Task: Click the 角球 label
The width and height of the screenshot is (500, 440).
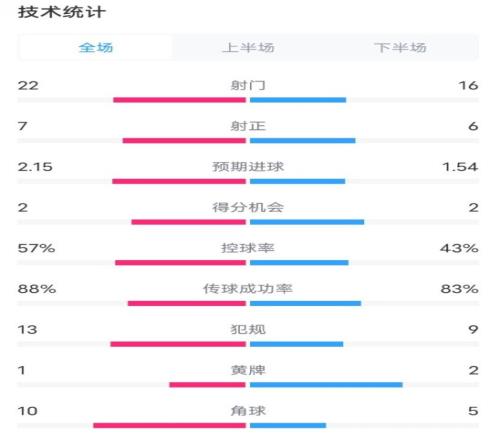Action: tap(248, 411)
